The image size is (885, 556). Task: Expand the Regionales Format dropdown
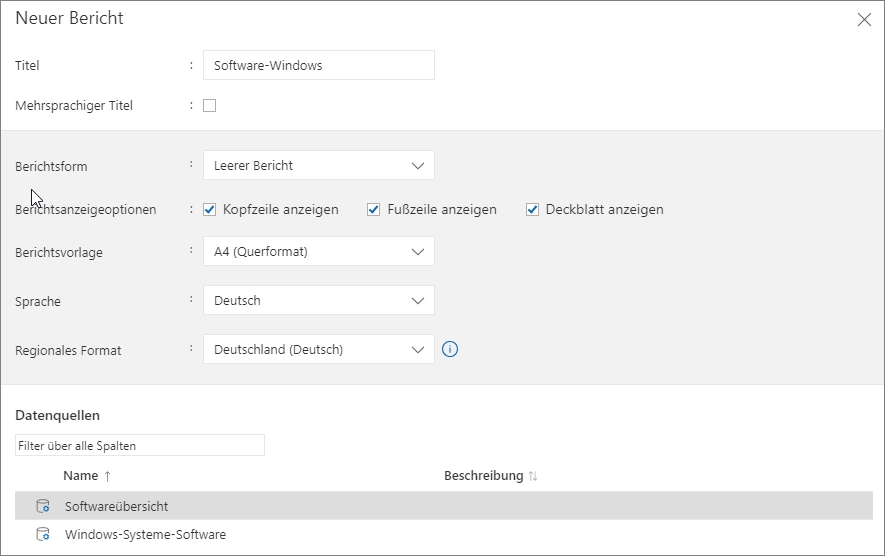coord(318,349)
